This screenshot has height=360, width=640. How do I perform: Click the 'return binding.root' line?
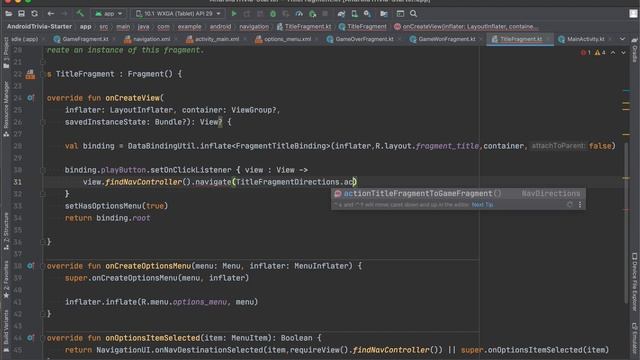click(x=107, y=218)
